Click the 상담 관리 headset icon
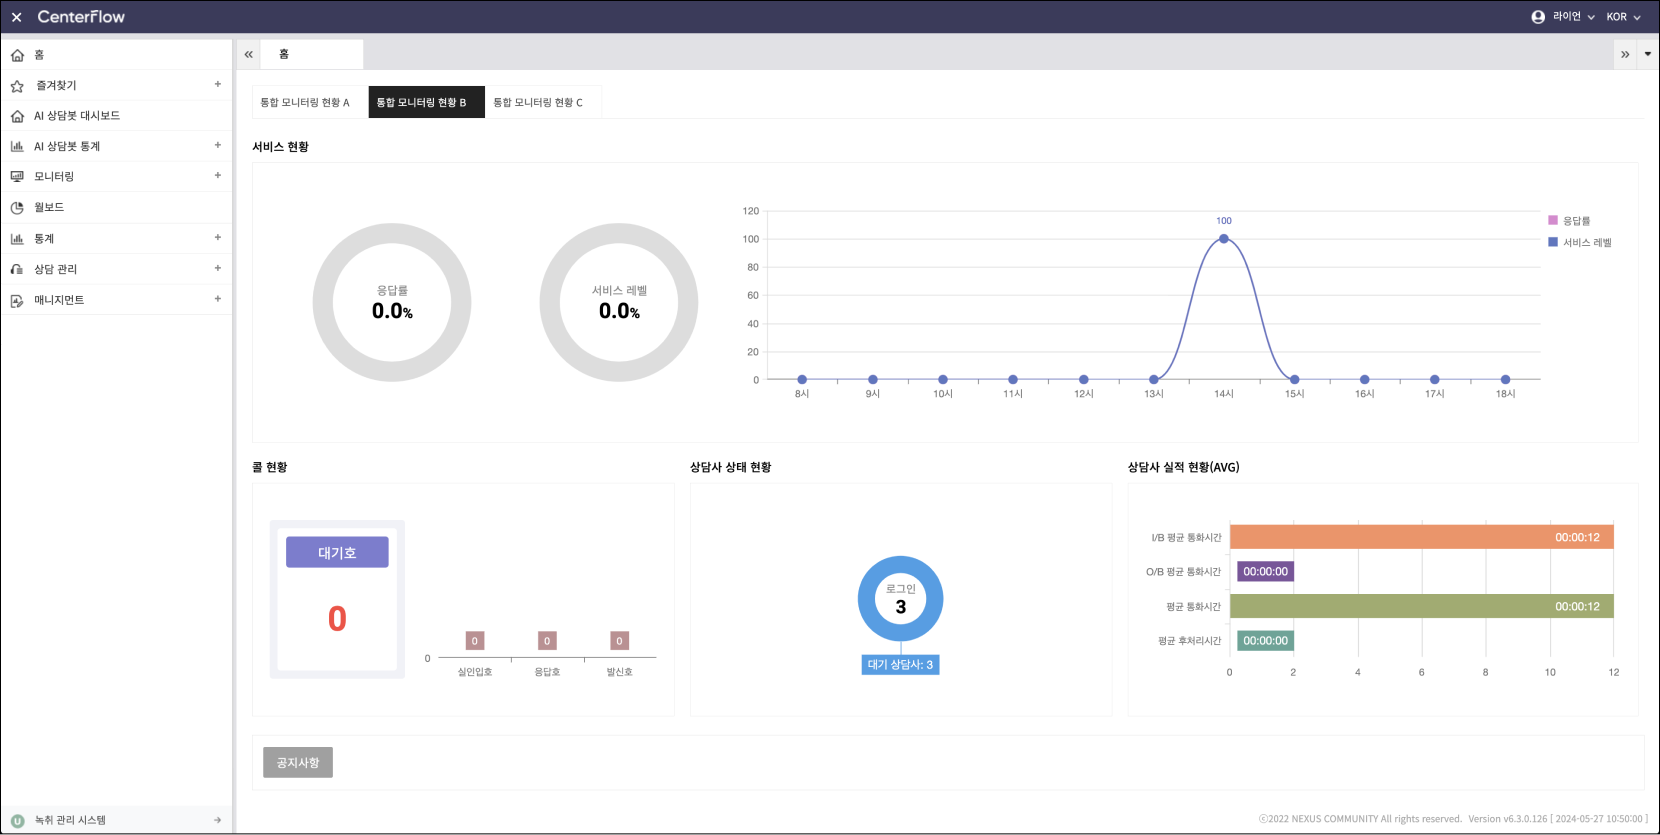 coord(17,269)
